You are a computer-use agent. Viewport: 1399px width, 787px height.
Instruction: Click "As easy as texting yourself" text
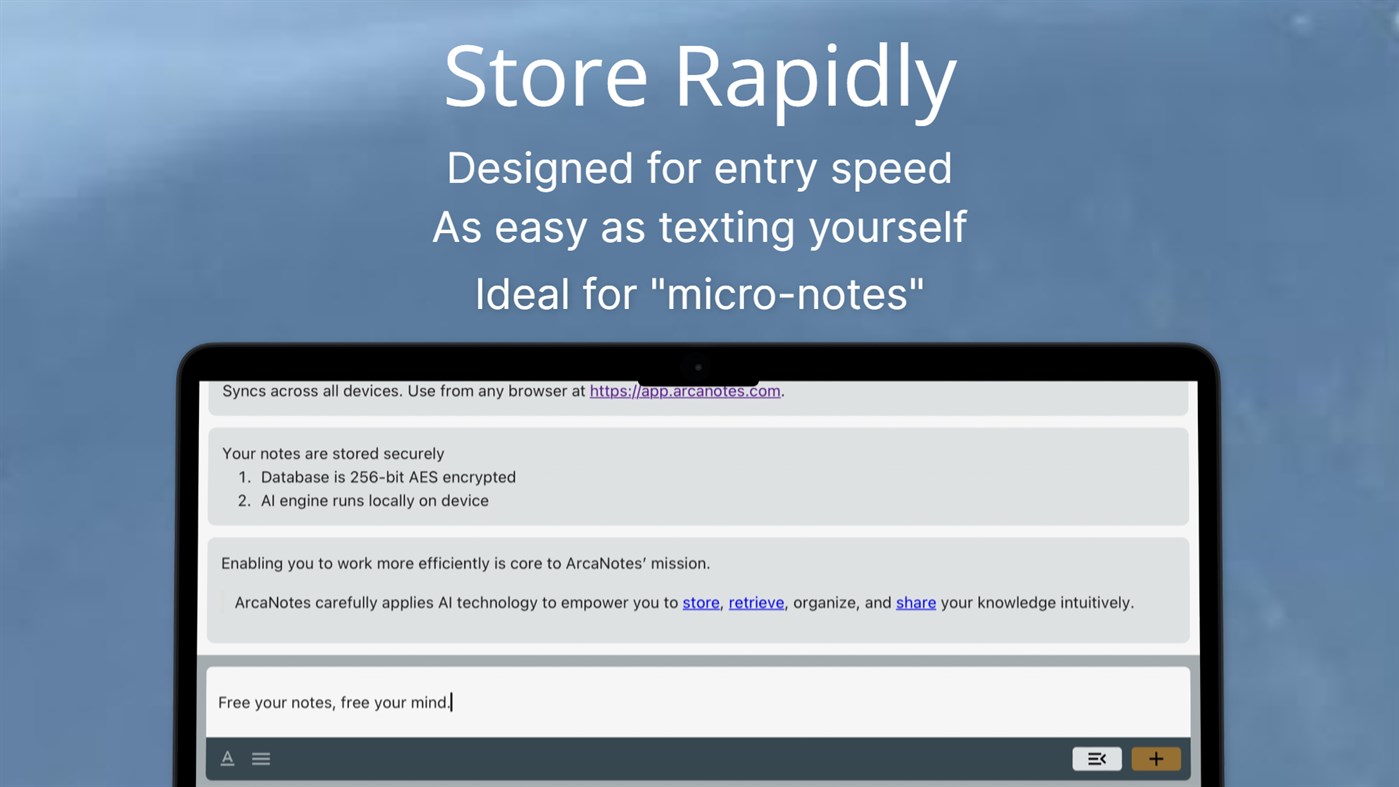(699, 228)
